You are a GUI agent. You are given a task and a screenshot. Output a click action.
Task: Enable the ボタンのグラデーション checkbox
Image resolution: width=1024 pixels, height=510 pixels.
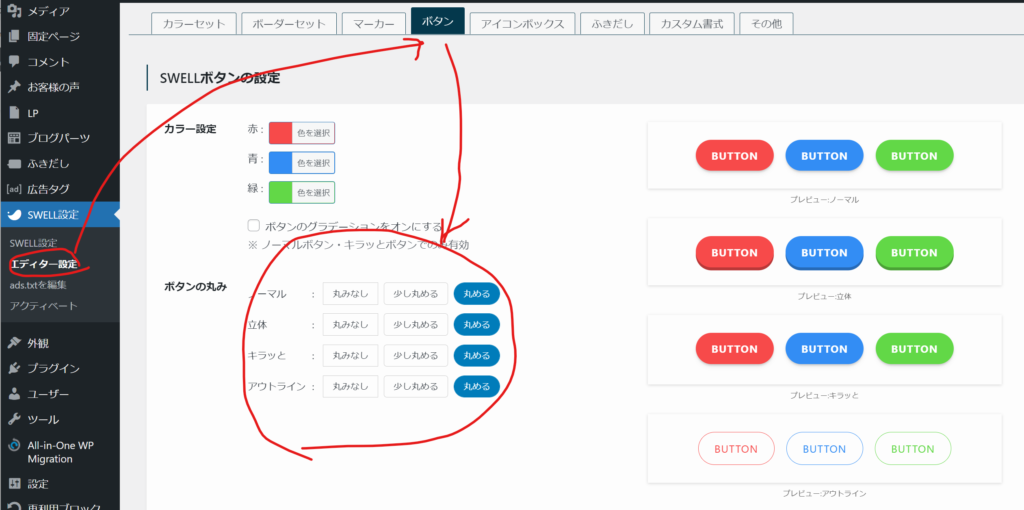point(254,226)
